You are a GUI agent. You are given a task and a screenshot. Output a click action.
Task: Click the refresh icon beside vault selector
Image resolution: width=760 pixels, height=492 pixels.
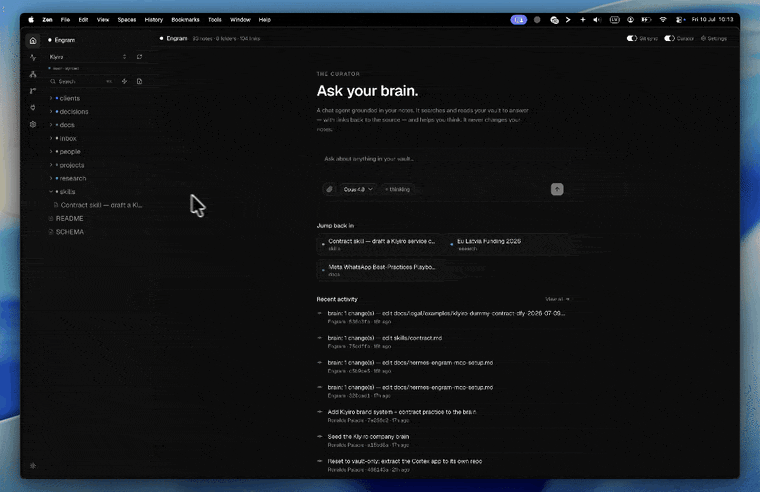pos(140,57)
